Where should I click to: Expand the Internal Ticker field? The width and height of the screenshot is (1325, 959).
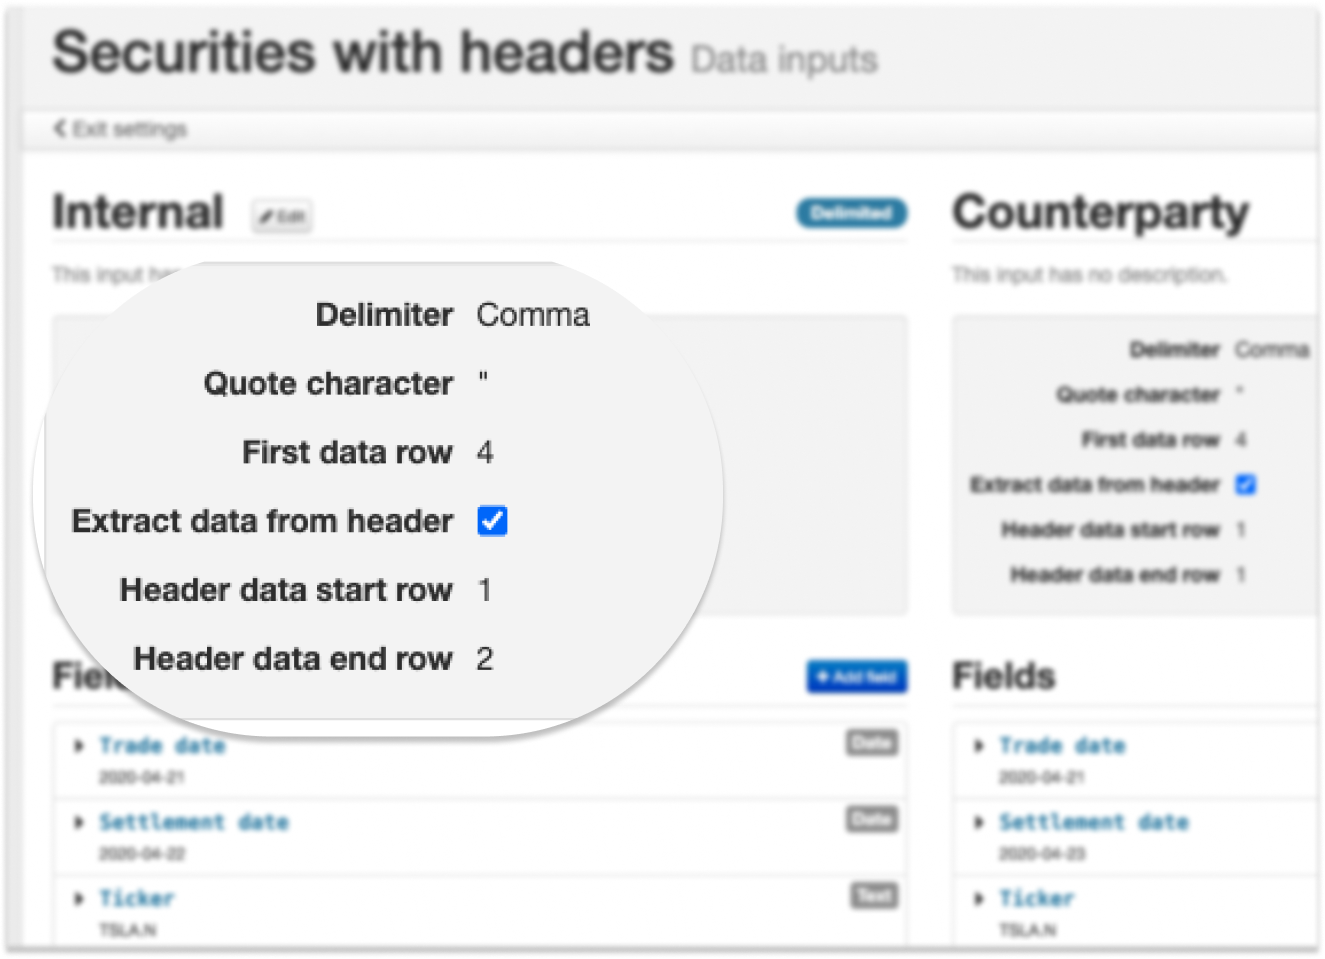[x=79, y=898]
